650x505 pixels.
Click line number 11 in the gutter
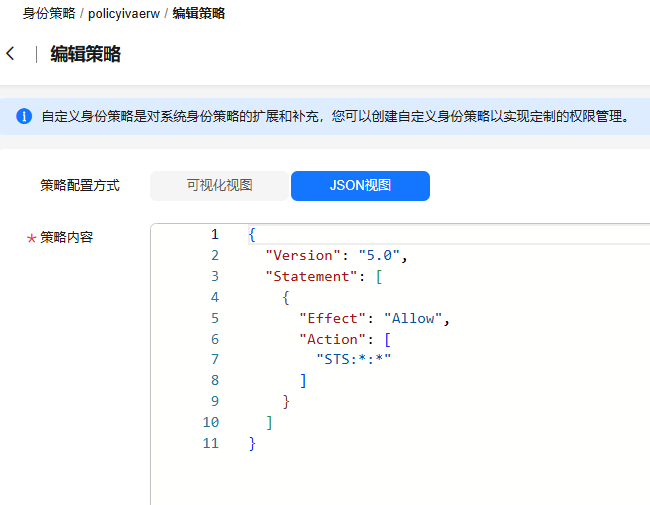210,443
